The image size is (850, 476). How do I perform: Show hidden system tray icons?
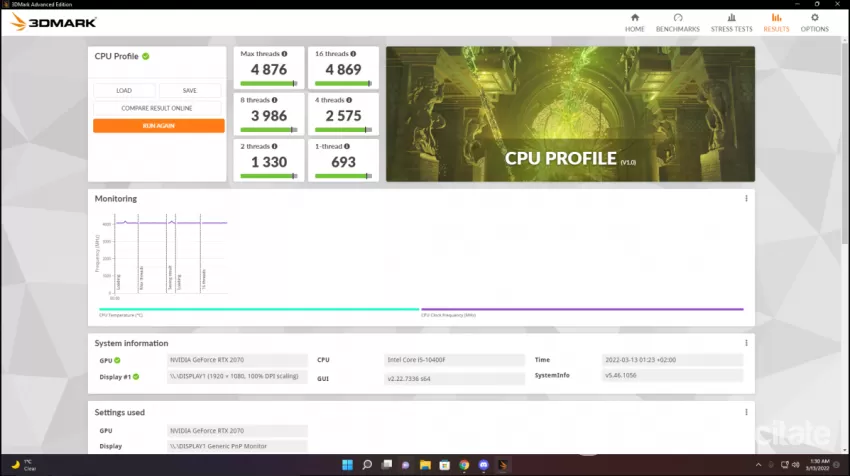coord(758,465)
